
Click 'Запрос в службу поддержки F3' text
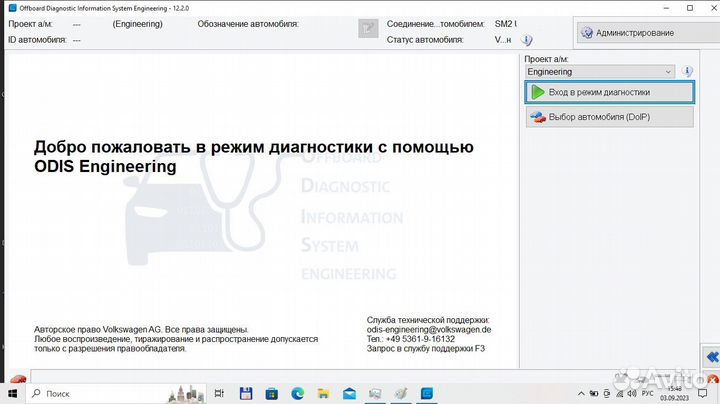point(426,348)
